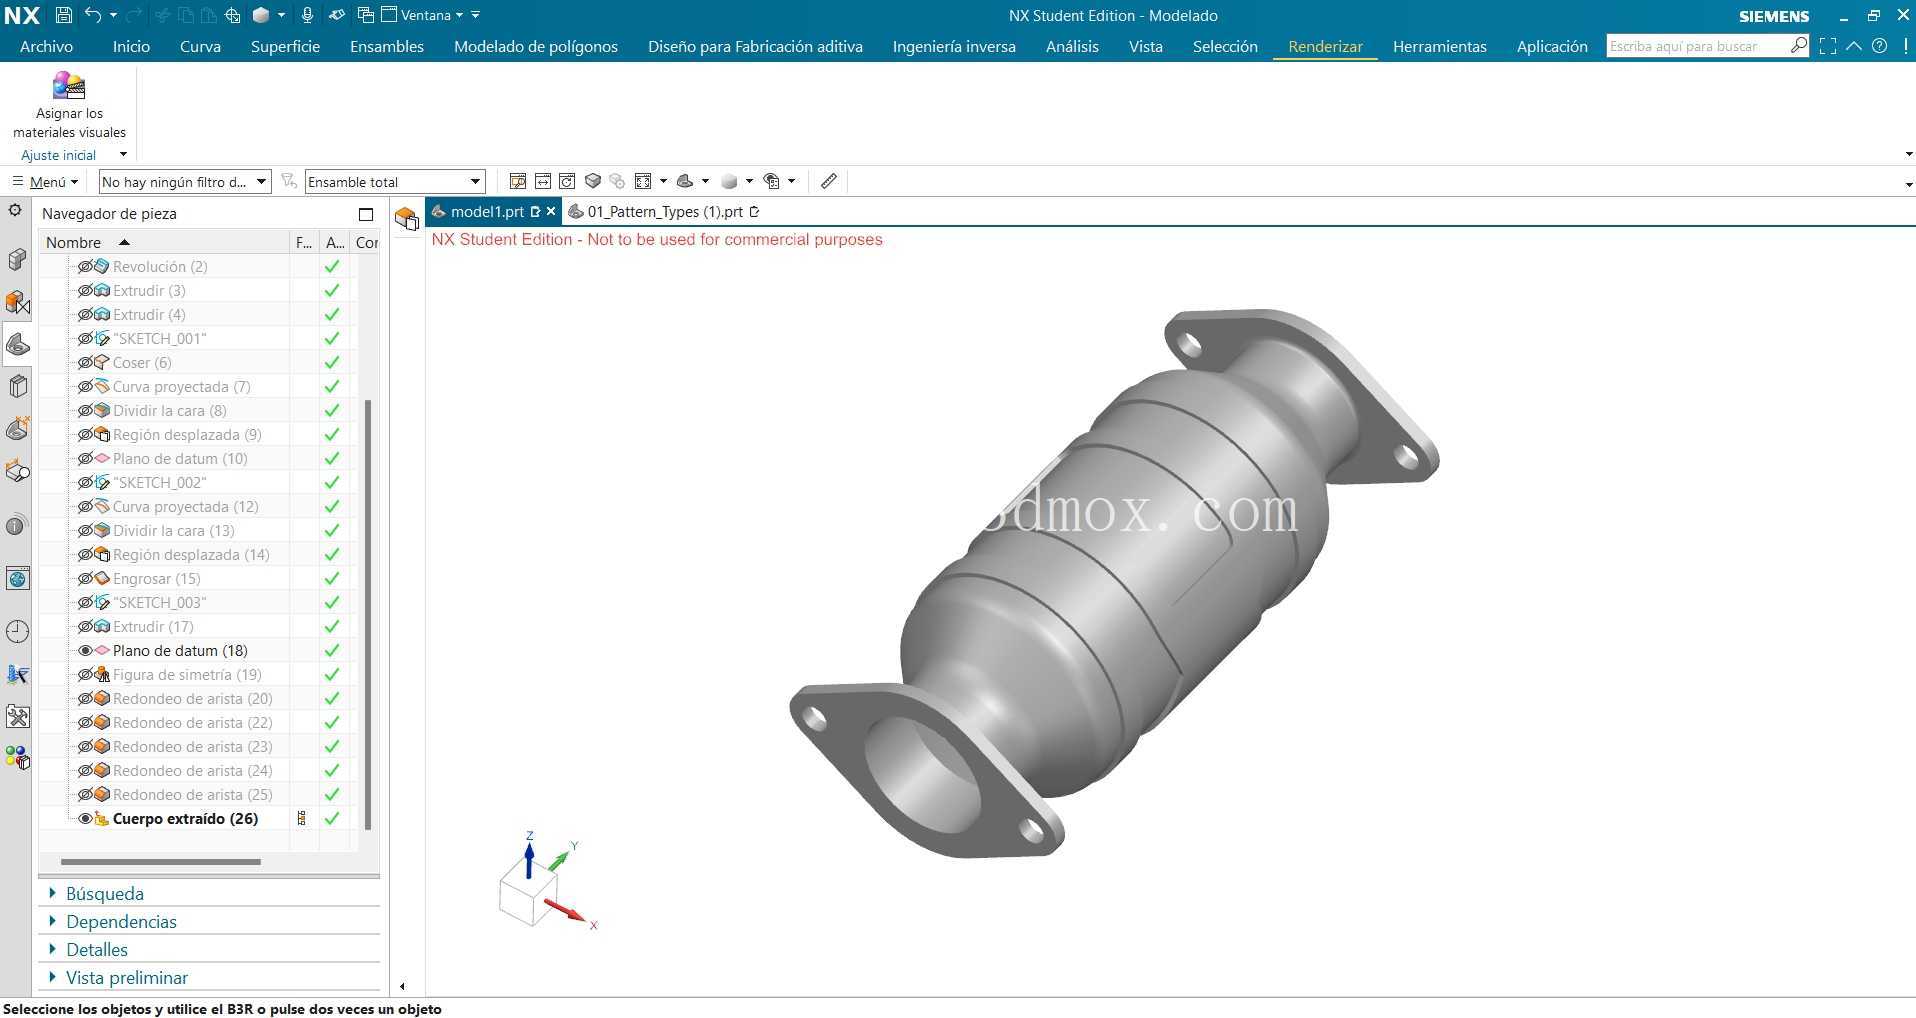The width and height of the screenshot is (1916, 1018).
Task: Click the Save icon in the title bar
Action: [x=63, y=15]
